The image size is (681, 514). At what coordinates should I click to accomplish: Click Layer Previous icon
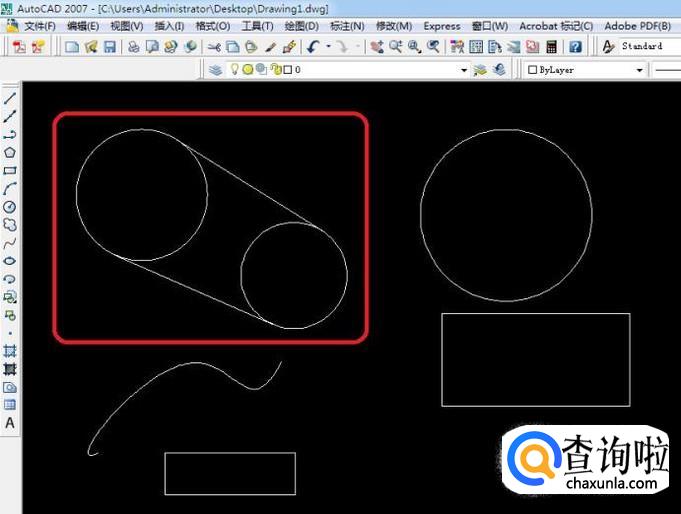pyautogui.click(x=499, y=70)
